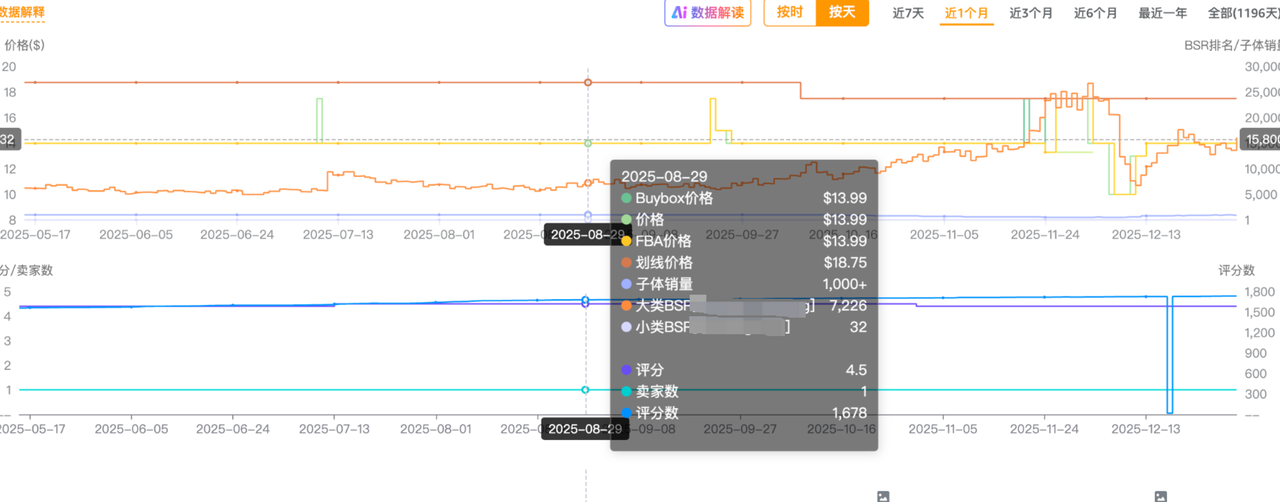Click the purple 评分 legend dot in tooltip
The width and height of the screenshot is (1280, 502).
[626, 370]
